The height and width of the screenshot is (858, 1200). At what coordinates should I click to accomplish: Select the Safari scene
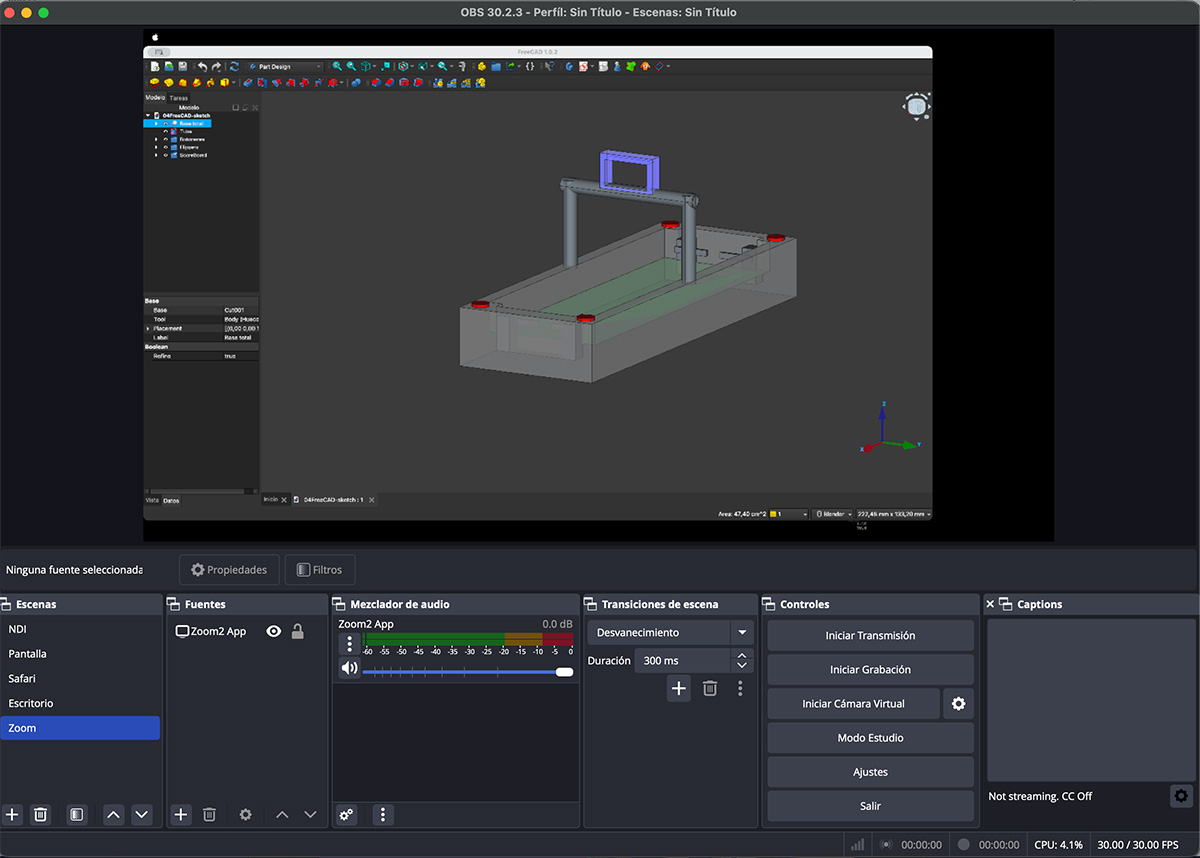tap(22, 679)
